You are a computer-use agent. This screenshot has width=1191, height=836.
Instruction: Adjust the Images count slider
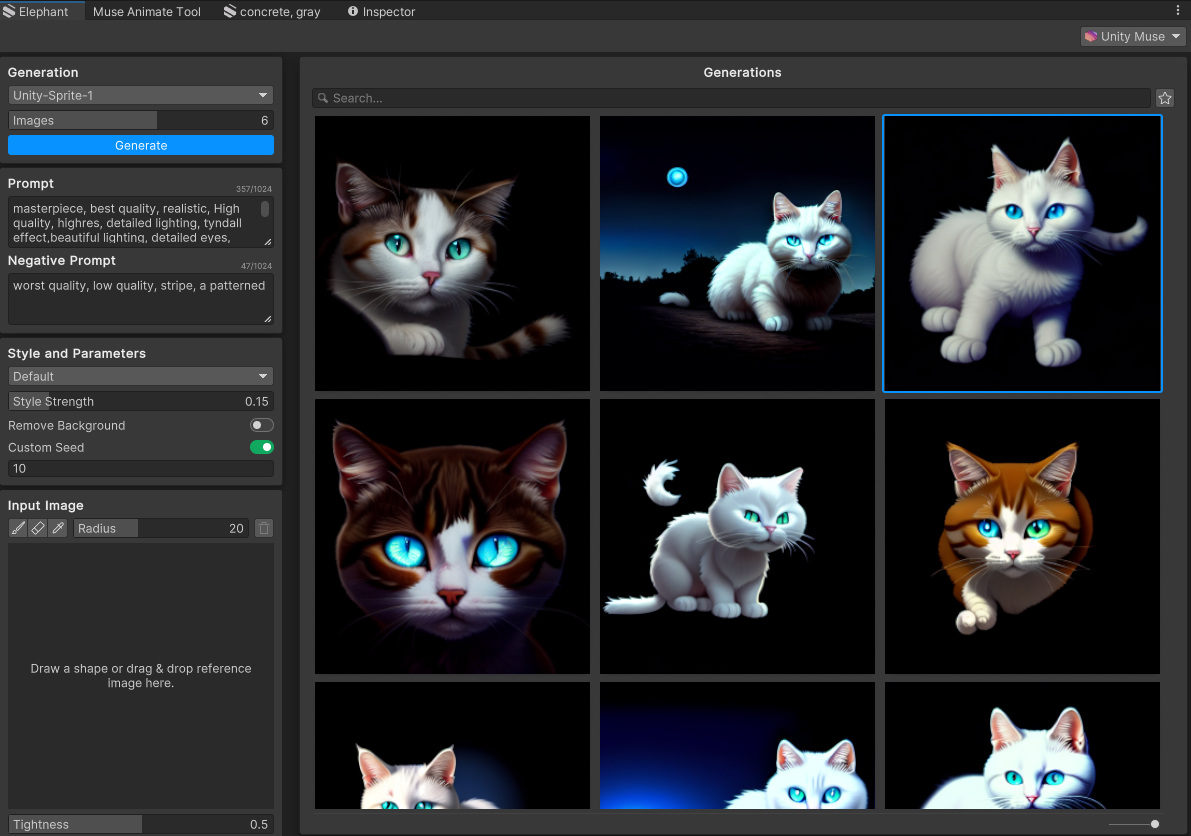[141, 120]
